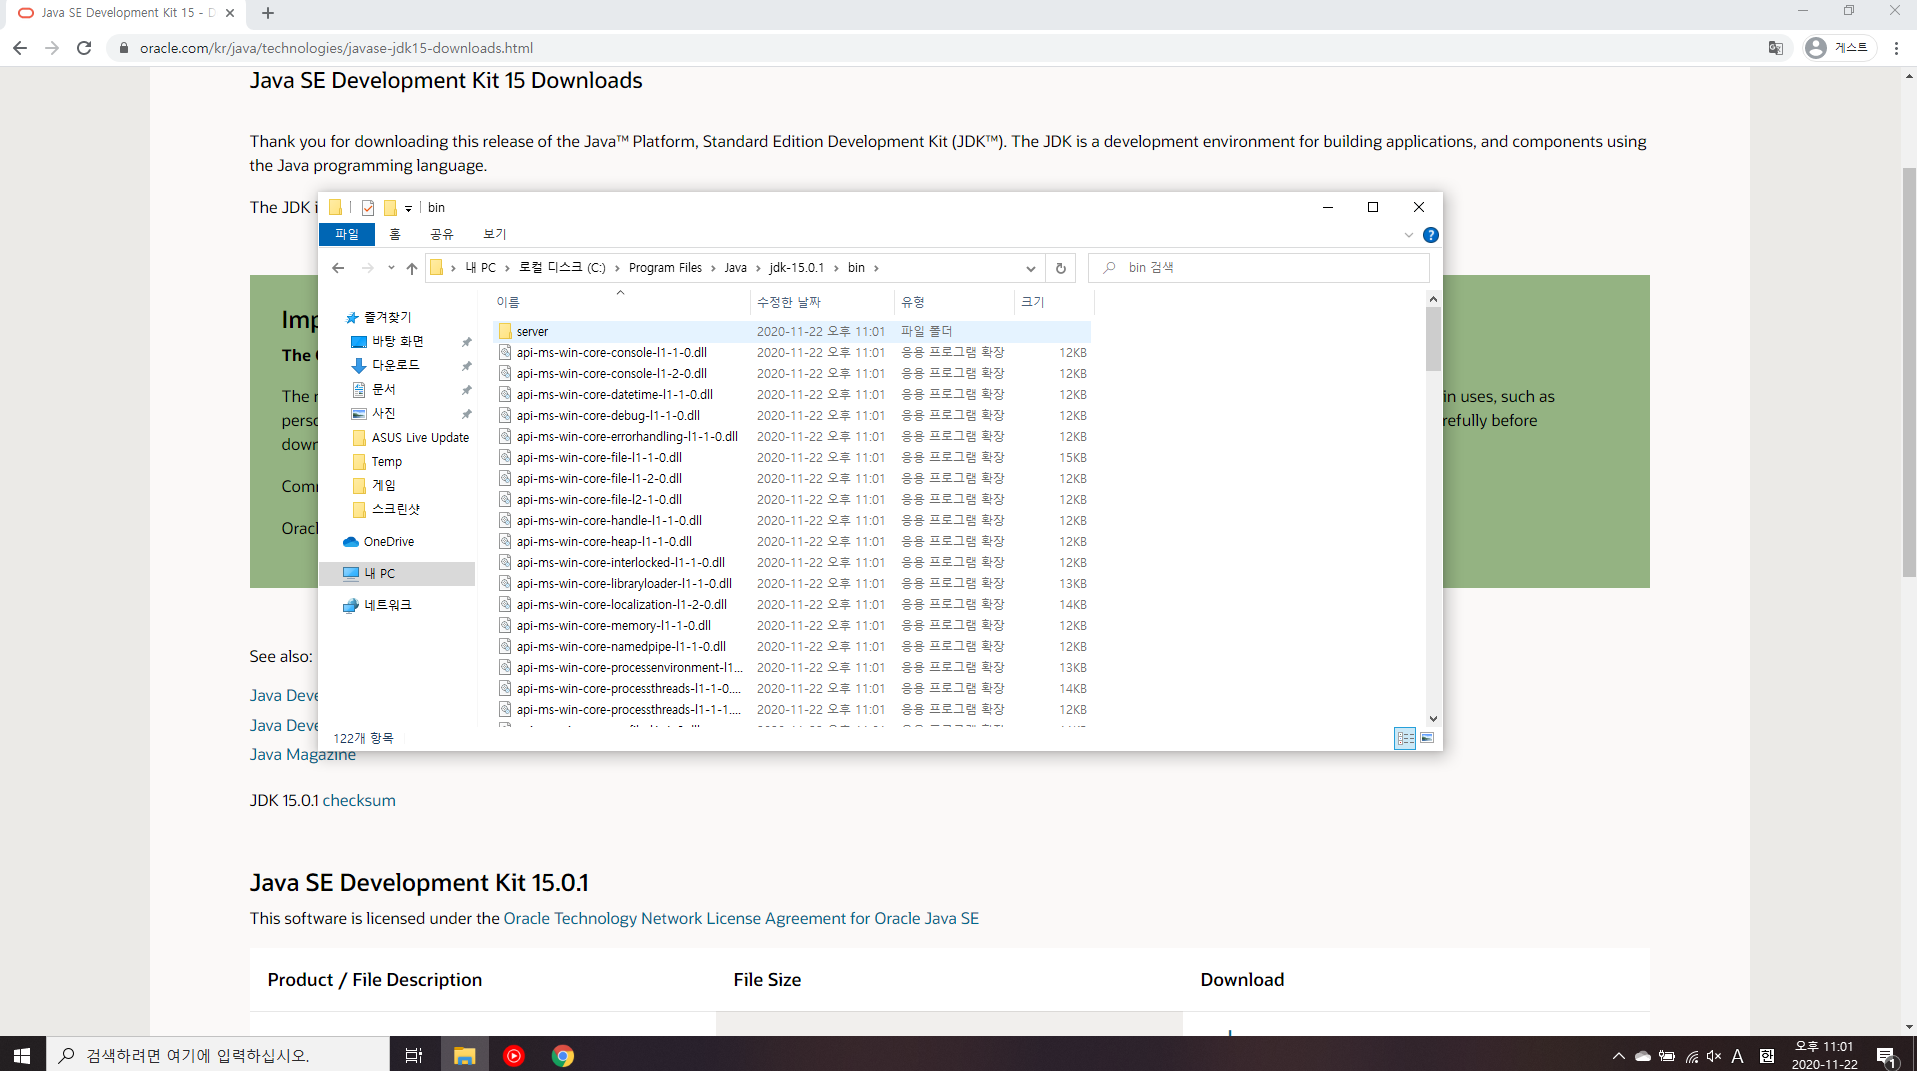Viewport: 1917px width, 1071px height.
Task: Open the 홈 ribbon tab
Action: point(394,234)
